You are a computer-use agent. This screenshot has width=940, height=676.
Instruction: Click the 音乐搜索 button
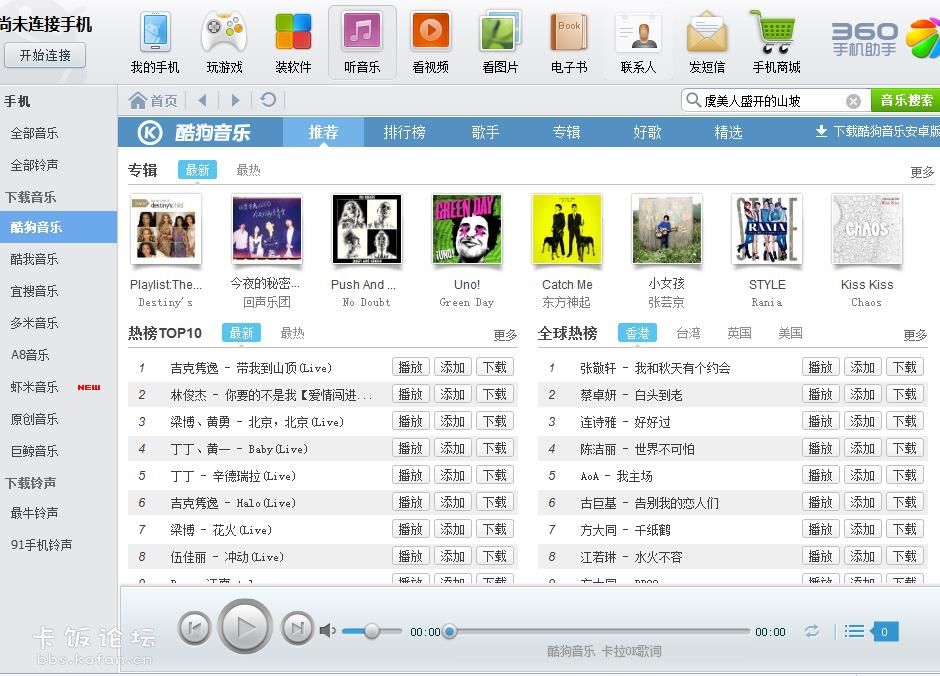[906, 101]
